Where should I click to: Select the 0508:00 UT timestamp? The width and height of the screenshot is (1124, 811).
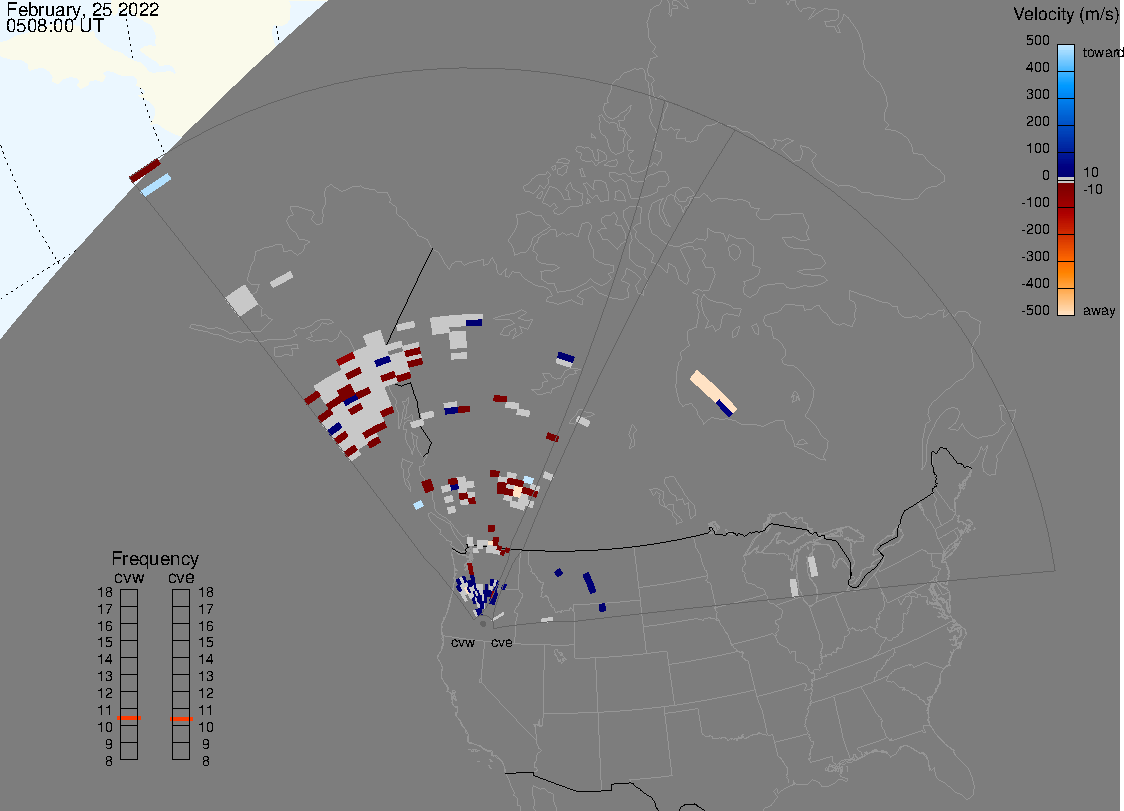point(55,26)
